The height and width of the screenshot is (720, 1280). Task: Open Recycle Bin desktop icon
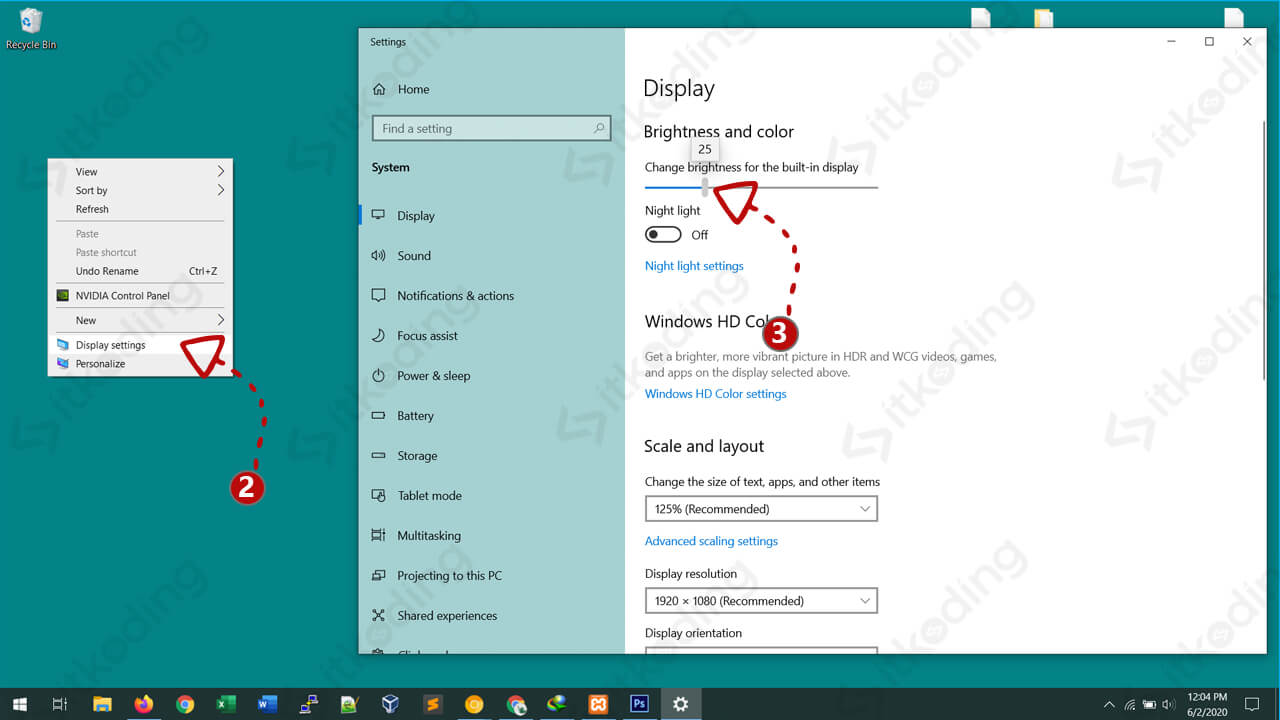(31, 29)
